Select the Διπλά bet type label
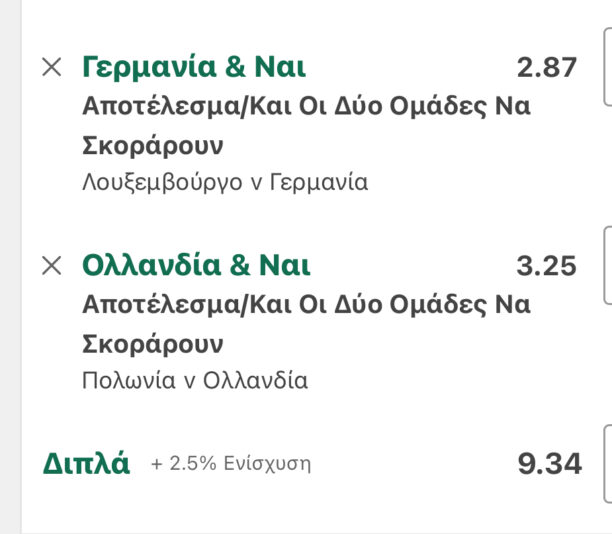 [86, 464]
